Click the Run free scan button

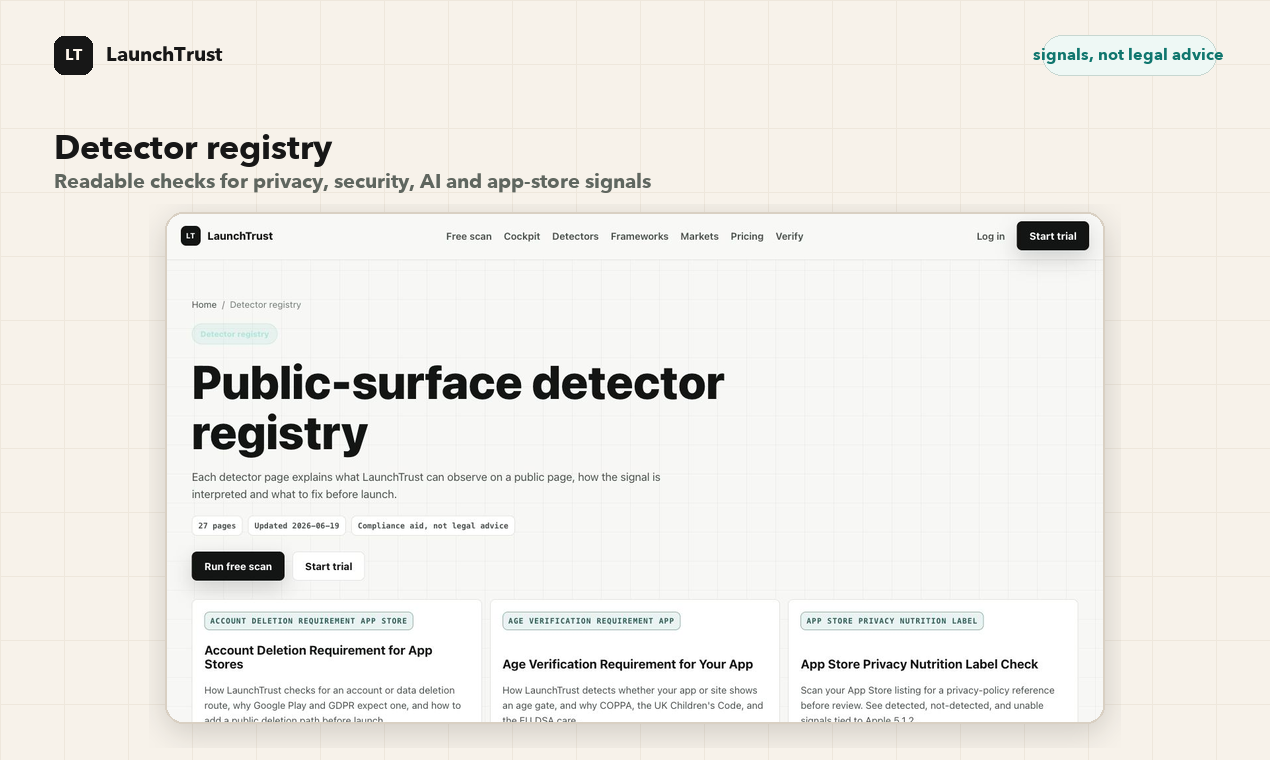238,566
